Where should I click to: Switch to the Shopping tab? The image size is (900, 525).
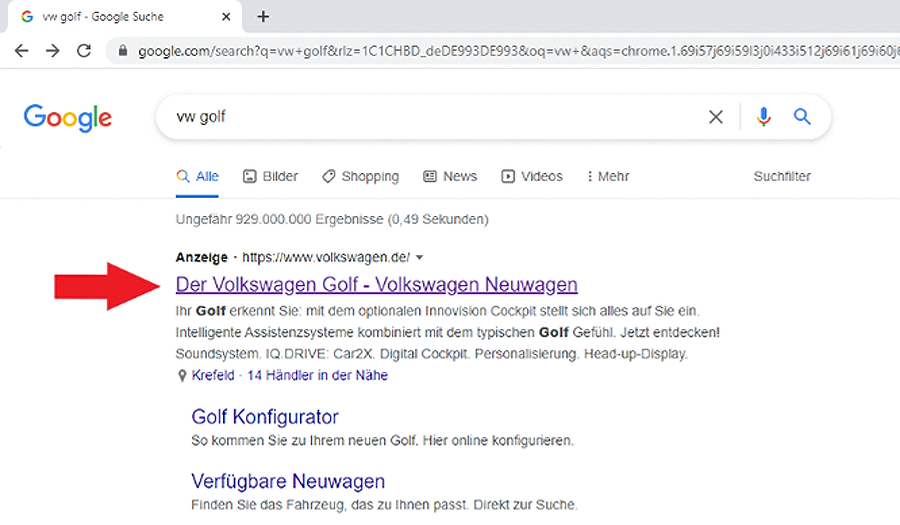click(360, 177)
